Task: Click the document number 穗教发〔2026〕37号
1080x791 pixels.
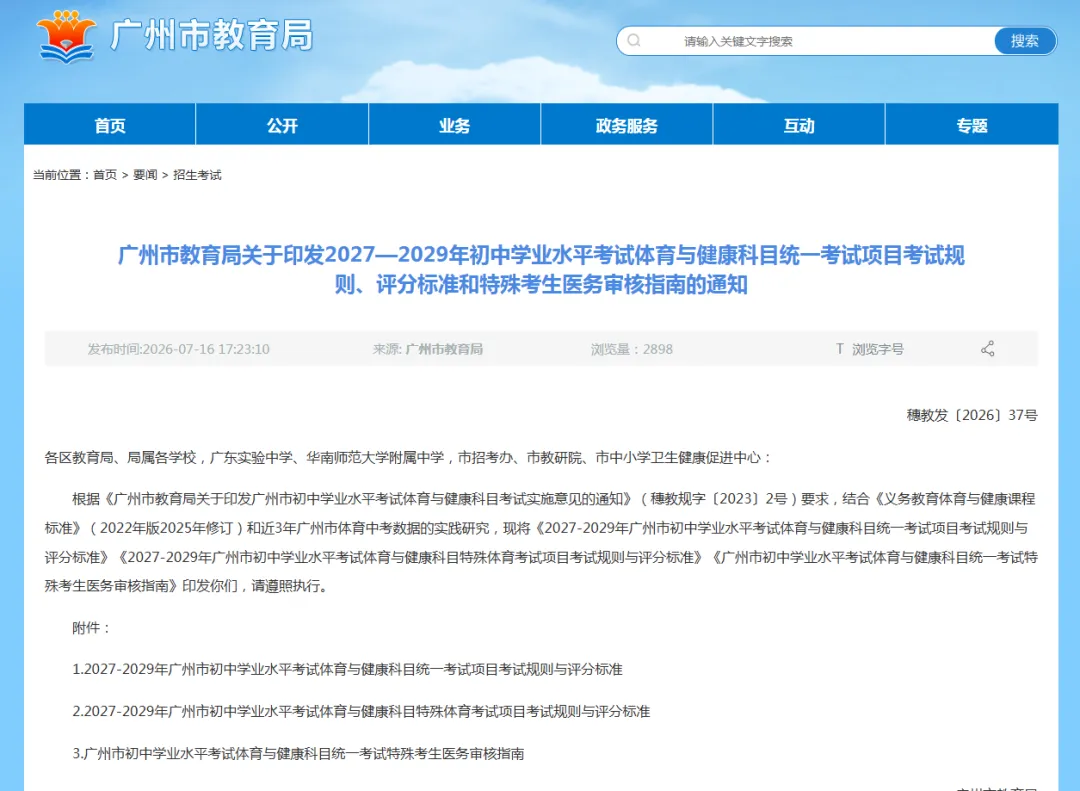Action: click(972, 415)
